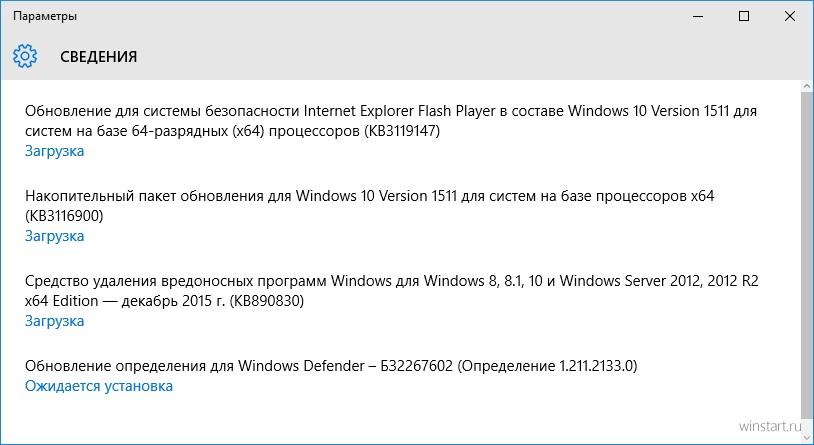Click the Параметры window title text
The height and width of the screenshot is (445, 814).
(45, 16)
